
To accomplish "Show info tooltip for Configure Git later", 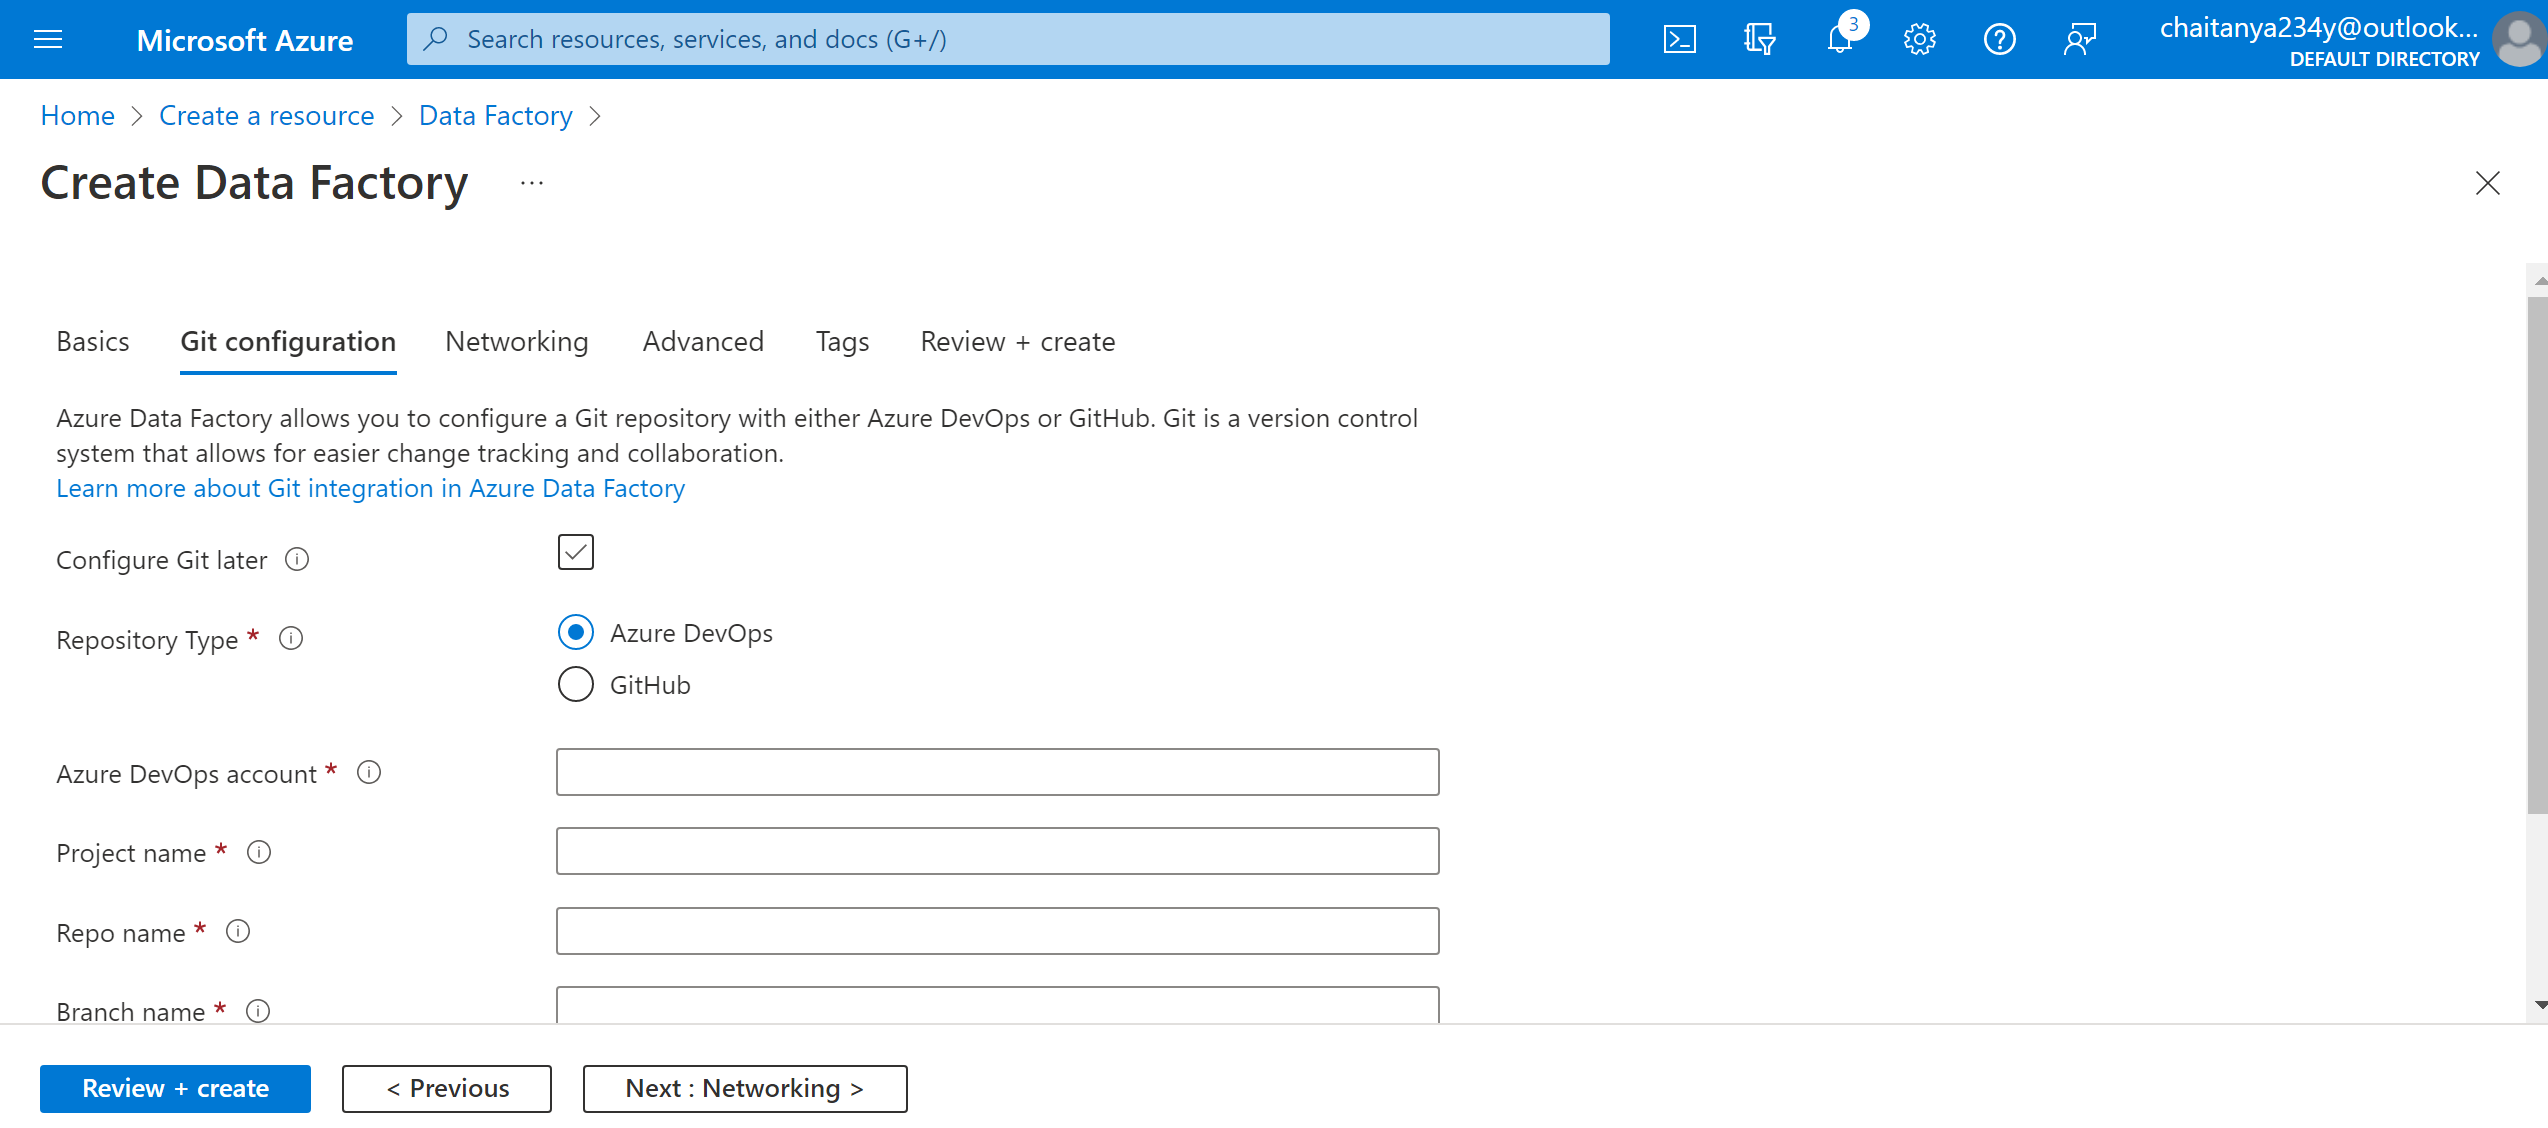I will [297, 559].
